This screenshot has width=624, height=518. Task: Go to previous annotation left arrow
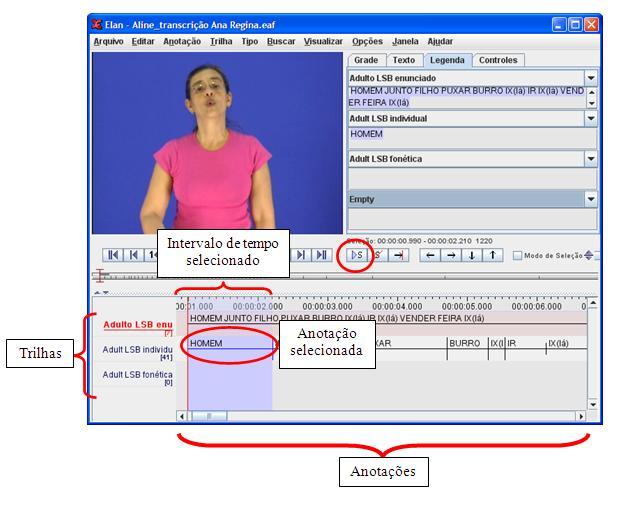430,255
